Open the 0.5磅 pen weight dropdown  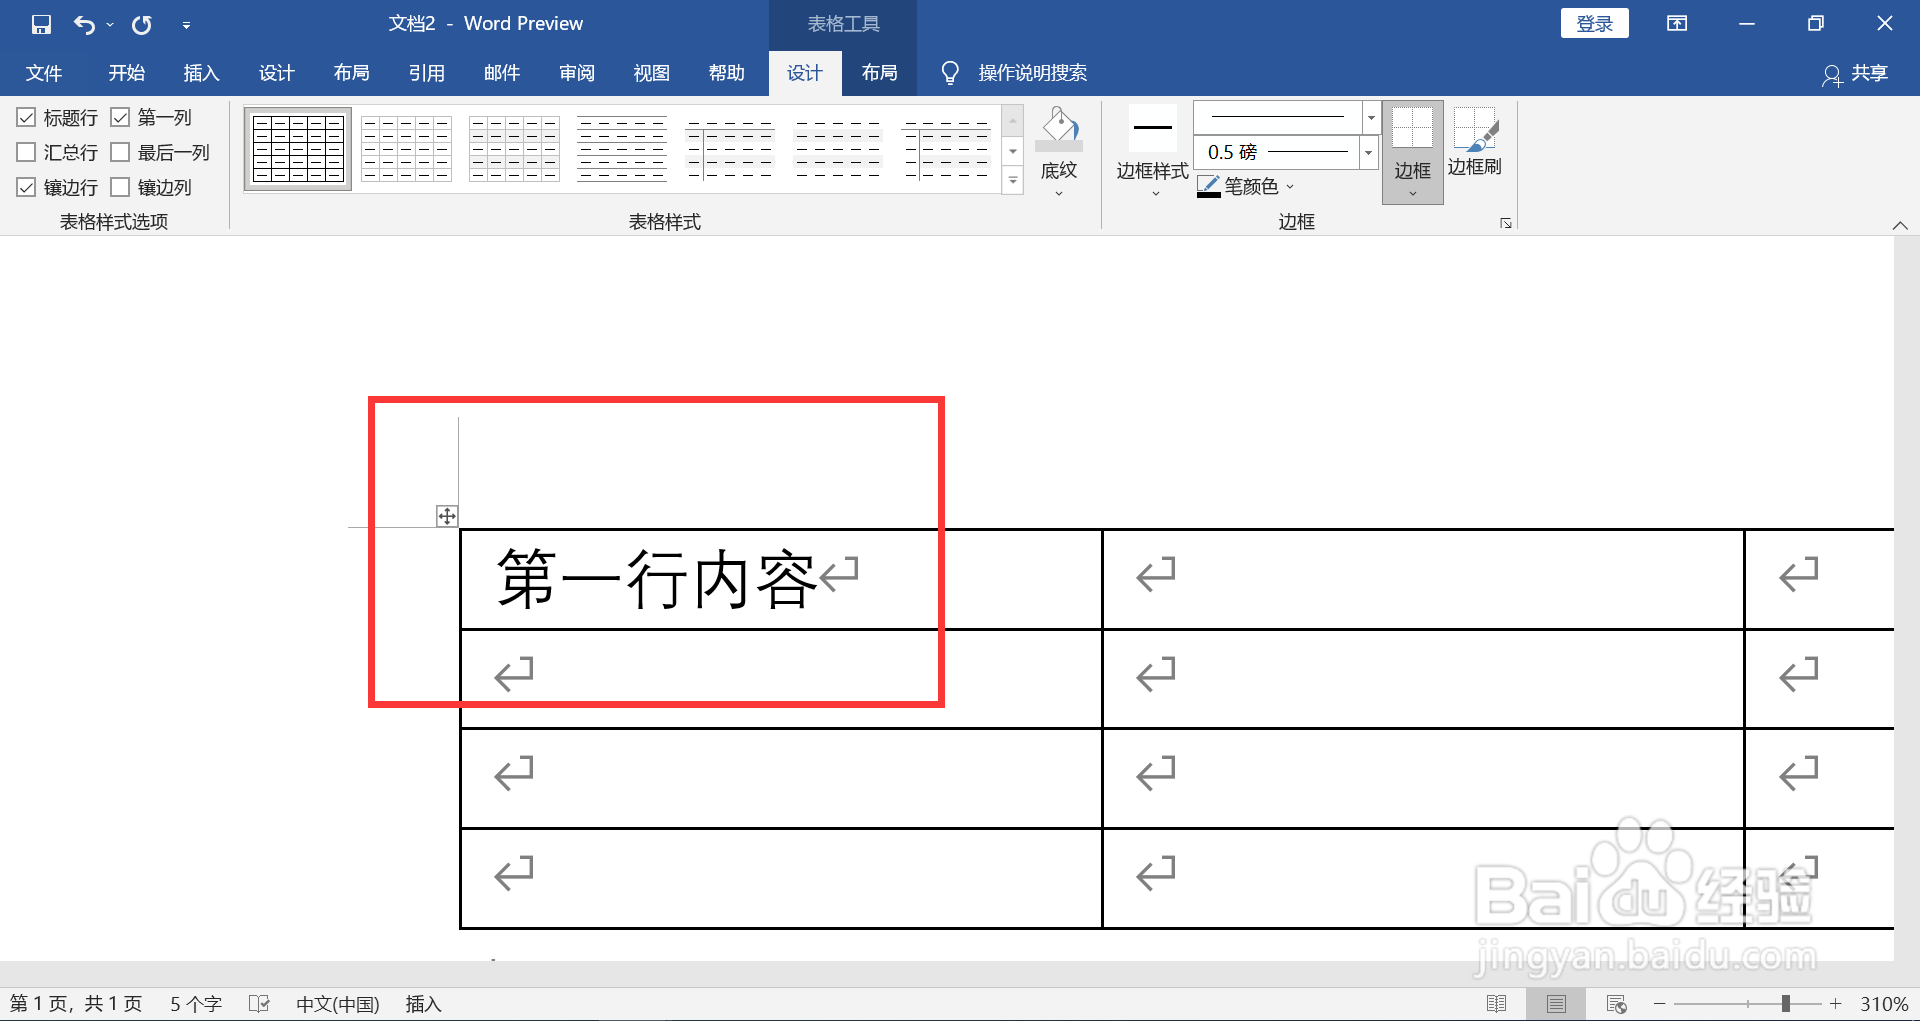click(x=1367, y=152)
